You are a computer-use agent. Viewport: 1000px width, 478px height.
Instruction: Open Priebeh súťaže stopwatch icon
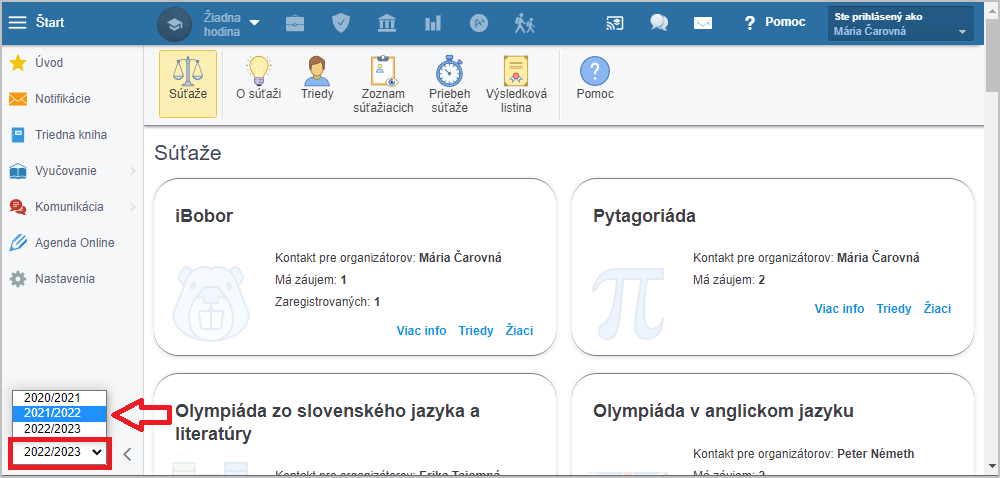pyautogui.click(x=449, y=85)
